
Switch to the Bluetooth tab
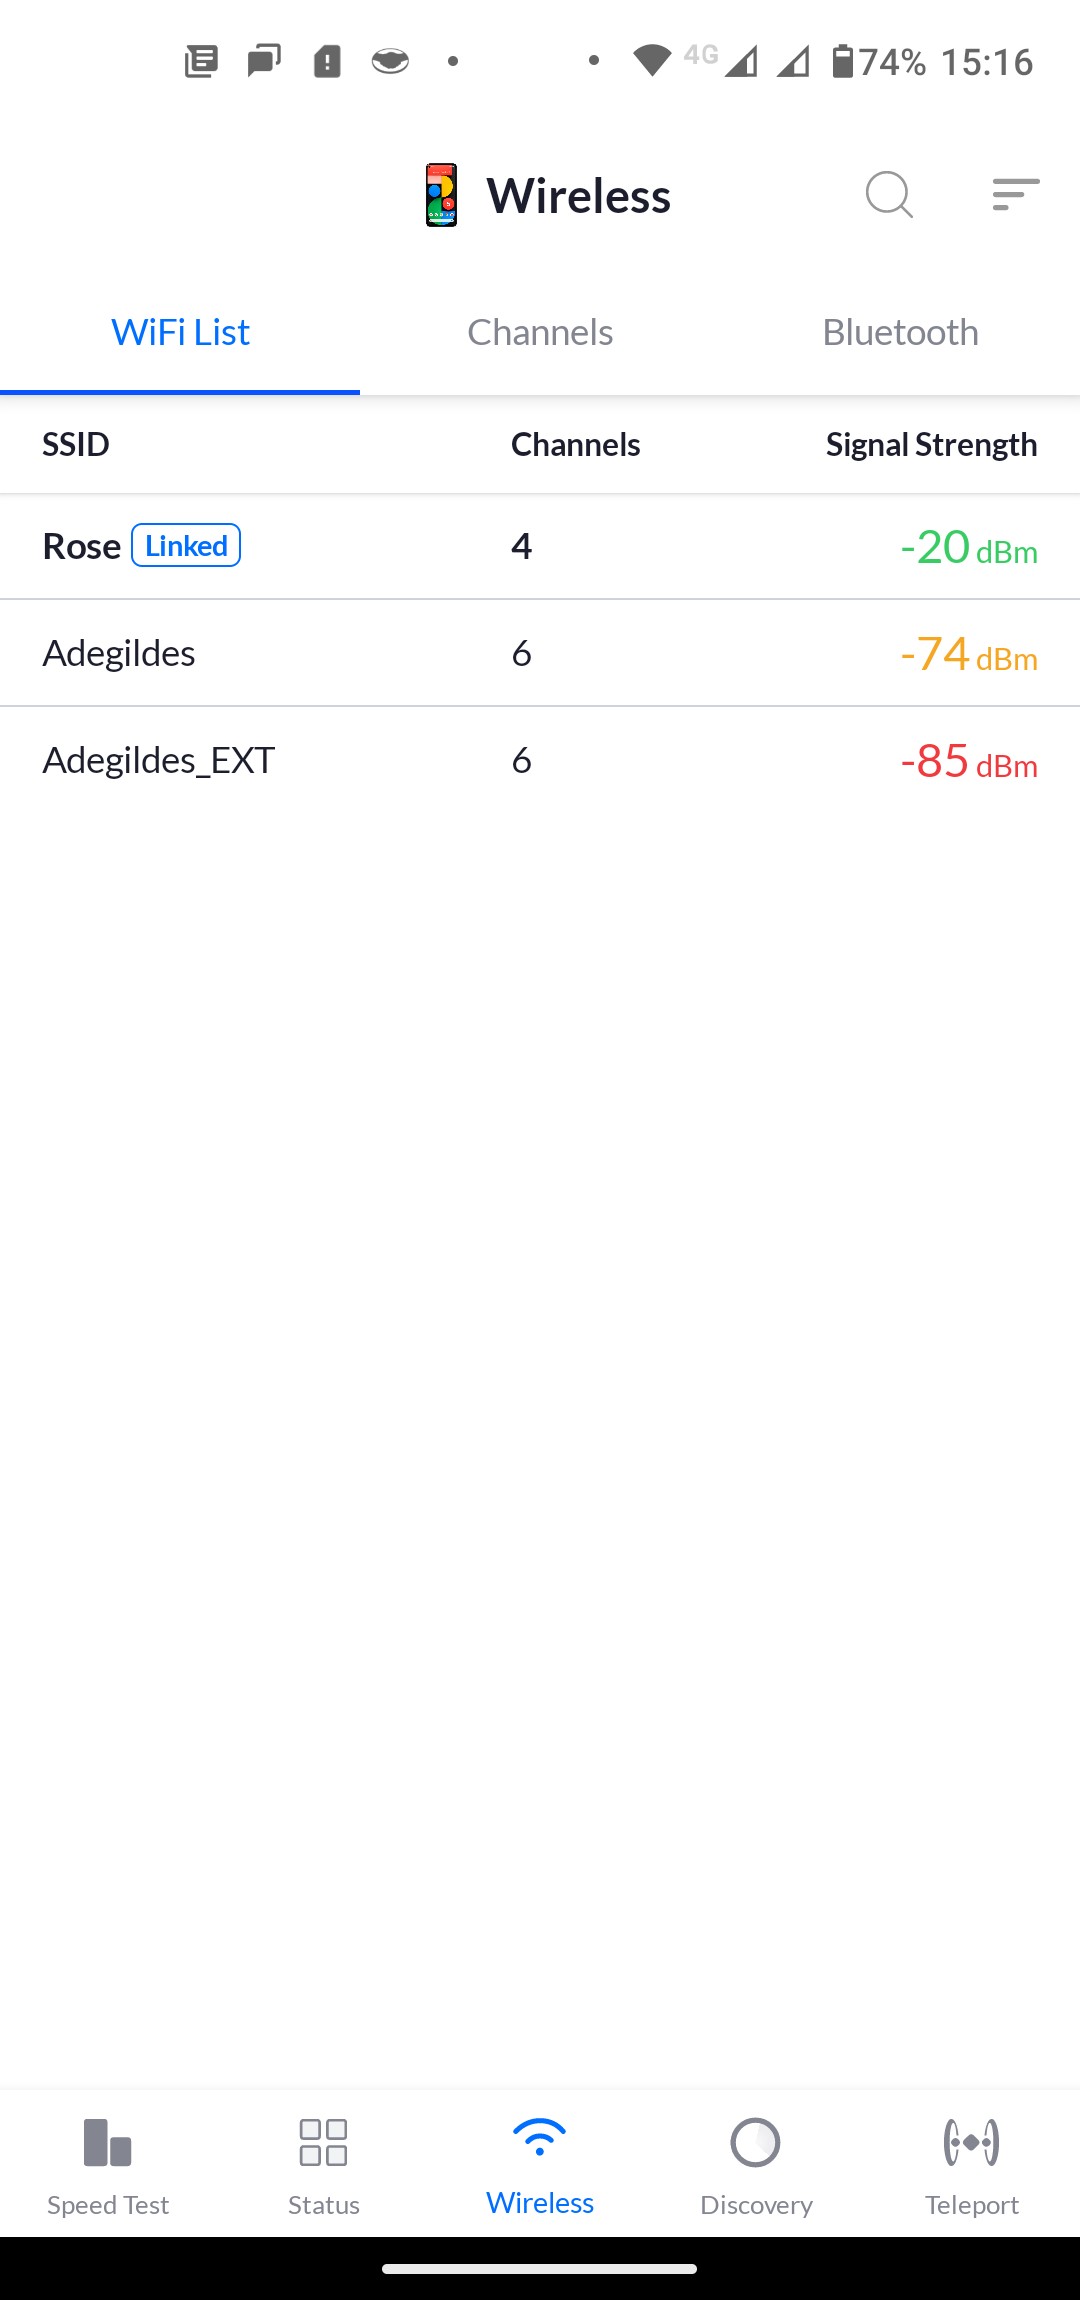click(900, 333)
